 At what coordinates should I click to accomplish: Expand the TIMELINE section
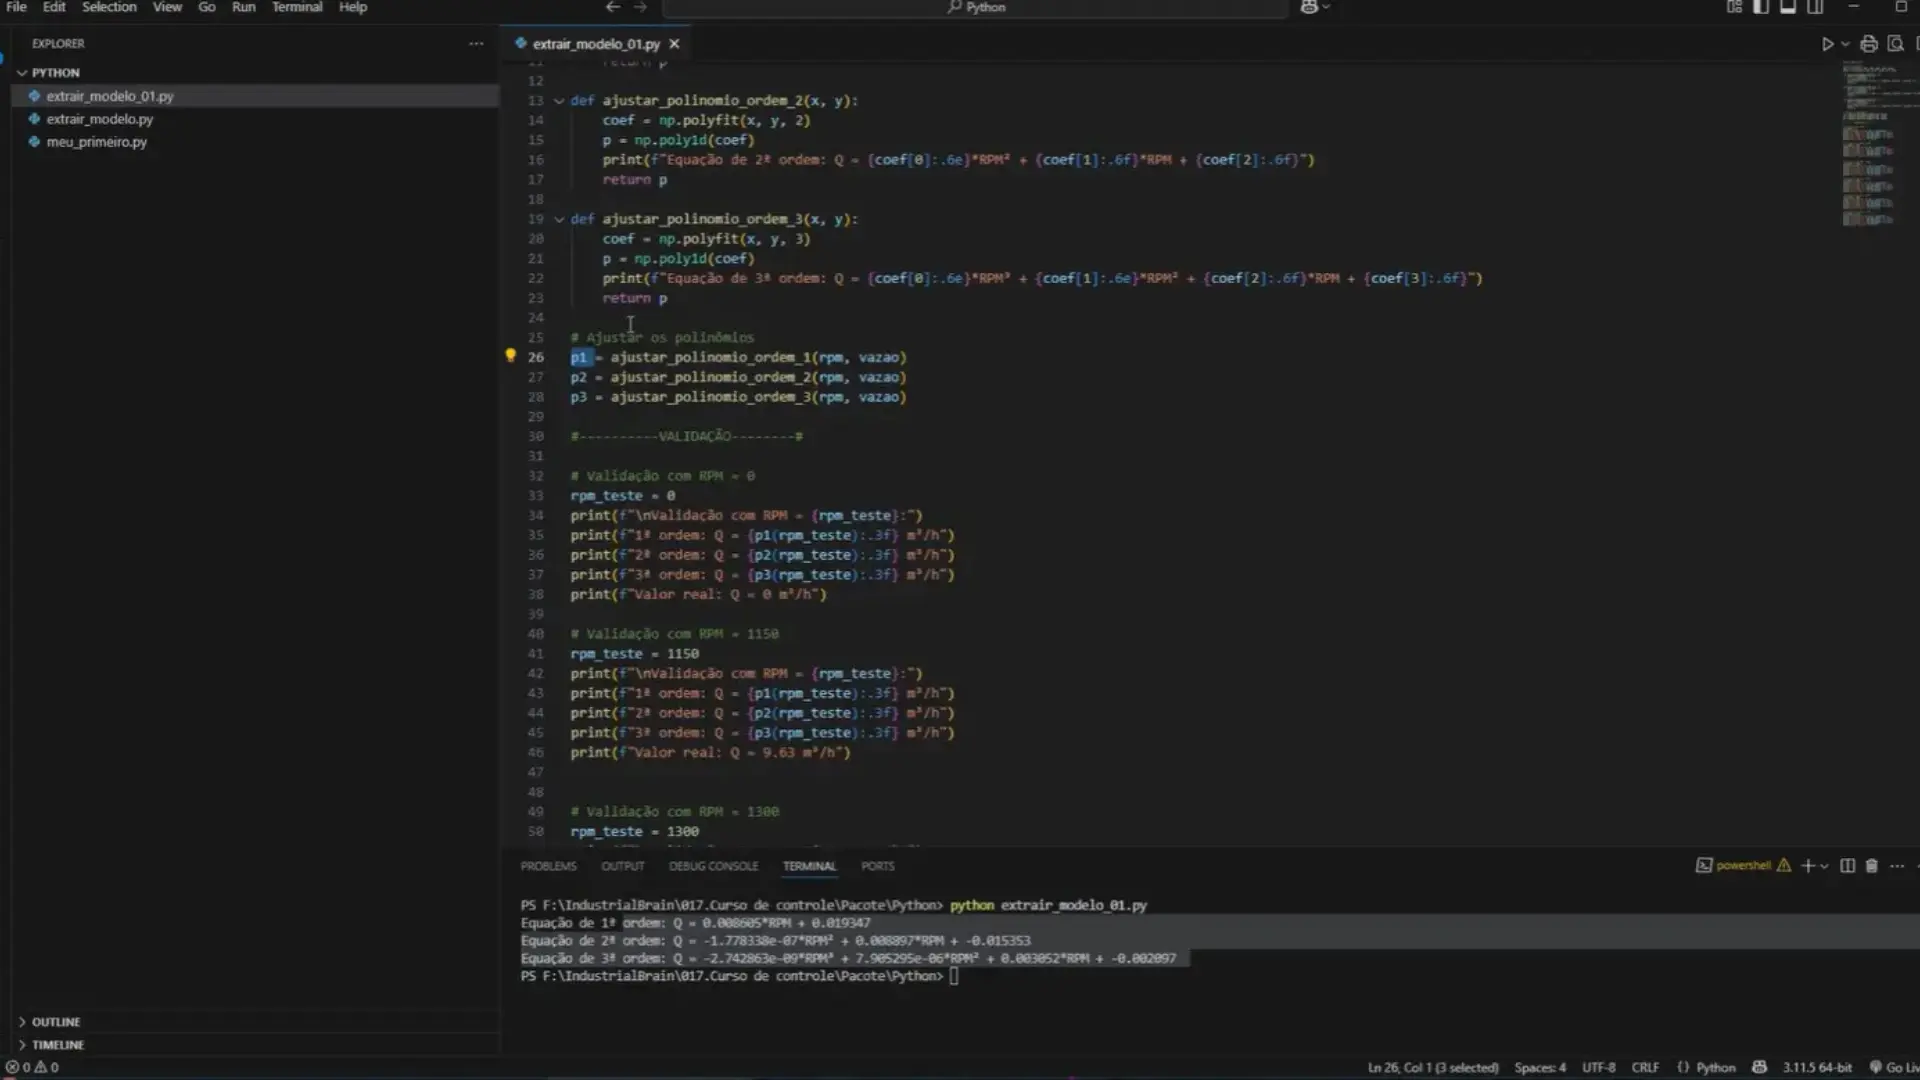click(x=57, y=1045)
